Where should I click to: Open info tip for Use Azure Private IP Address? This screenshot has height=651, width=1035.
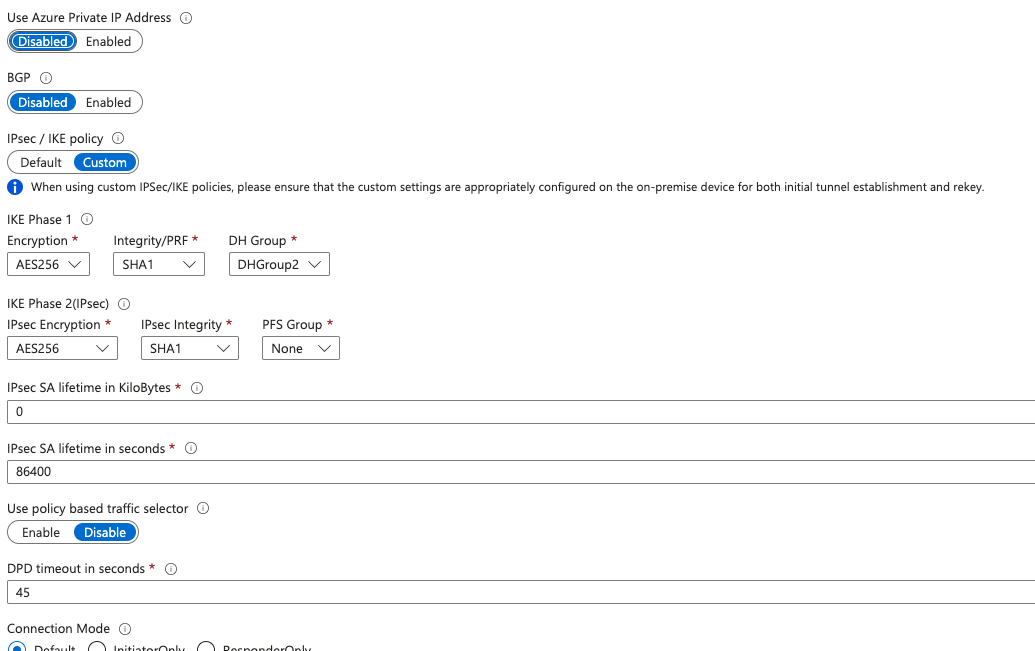186,18
